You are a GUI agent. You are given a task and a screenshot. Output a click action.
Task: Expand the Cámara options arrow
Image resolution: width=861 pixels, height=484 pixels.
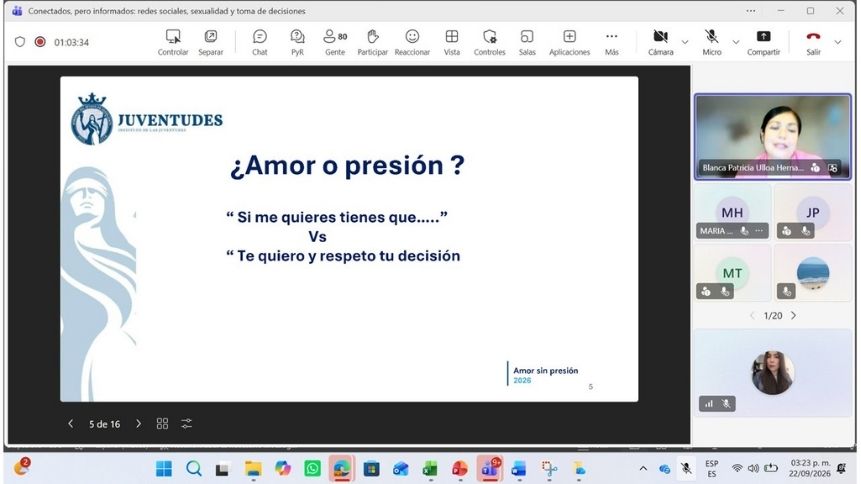point(685,42)
